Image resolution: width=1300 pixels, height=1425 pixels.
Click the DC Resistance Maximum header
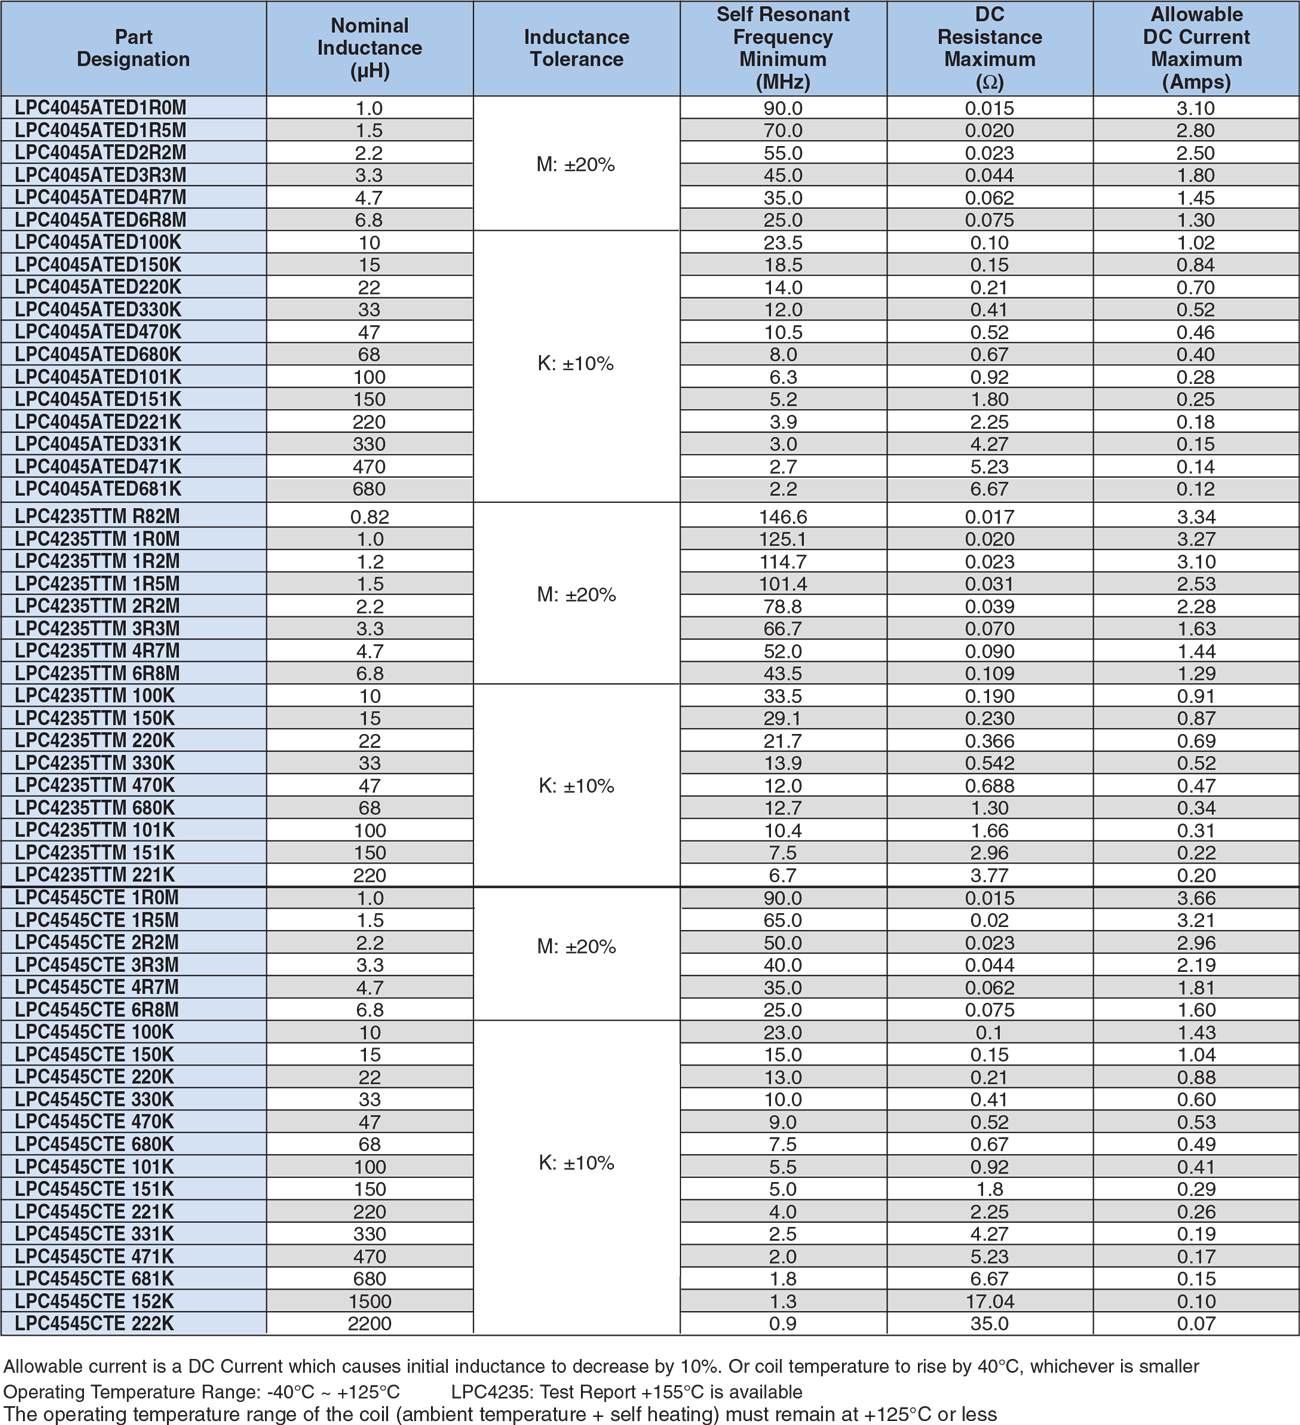coord(989,48)
